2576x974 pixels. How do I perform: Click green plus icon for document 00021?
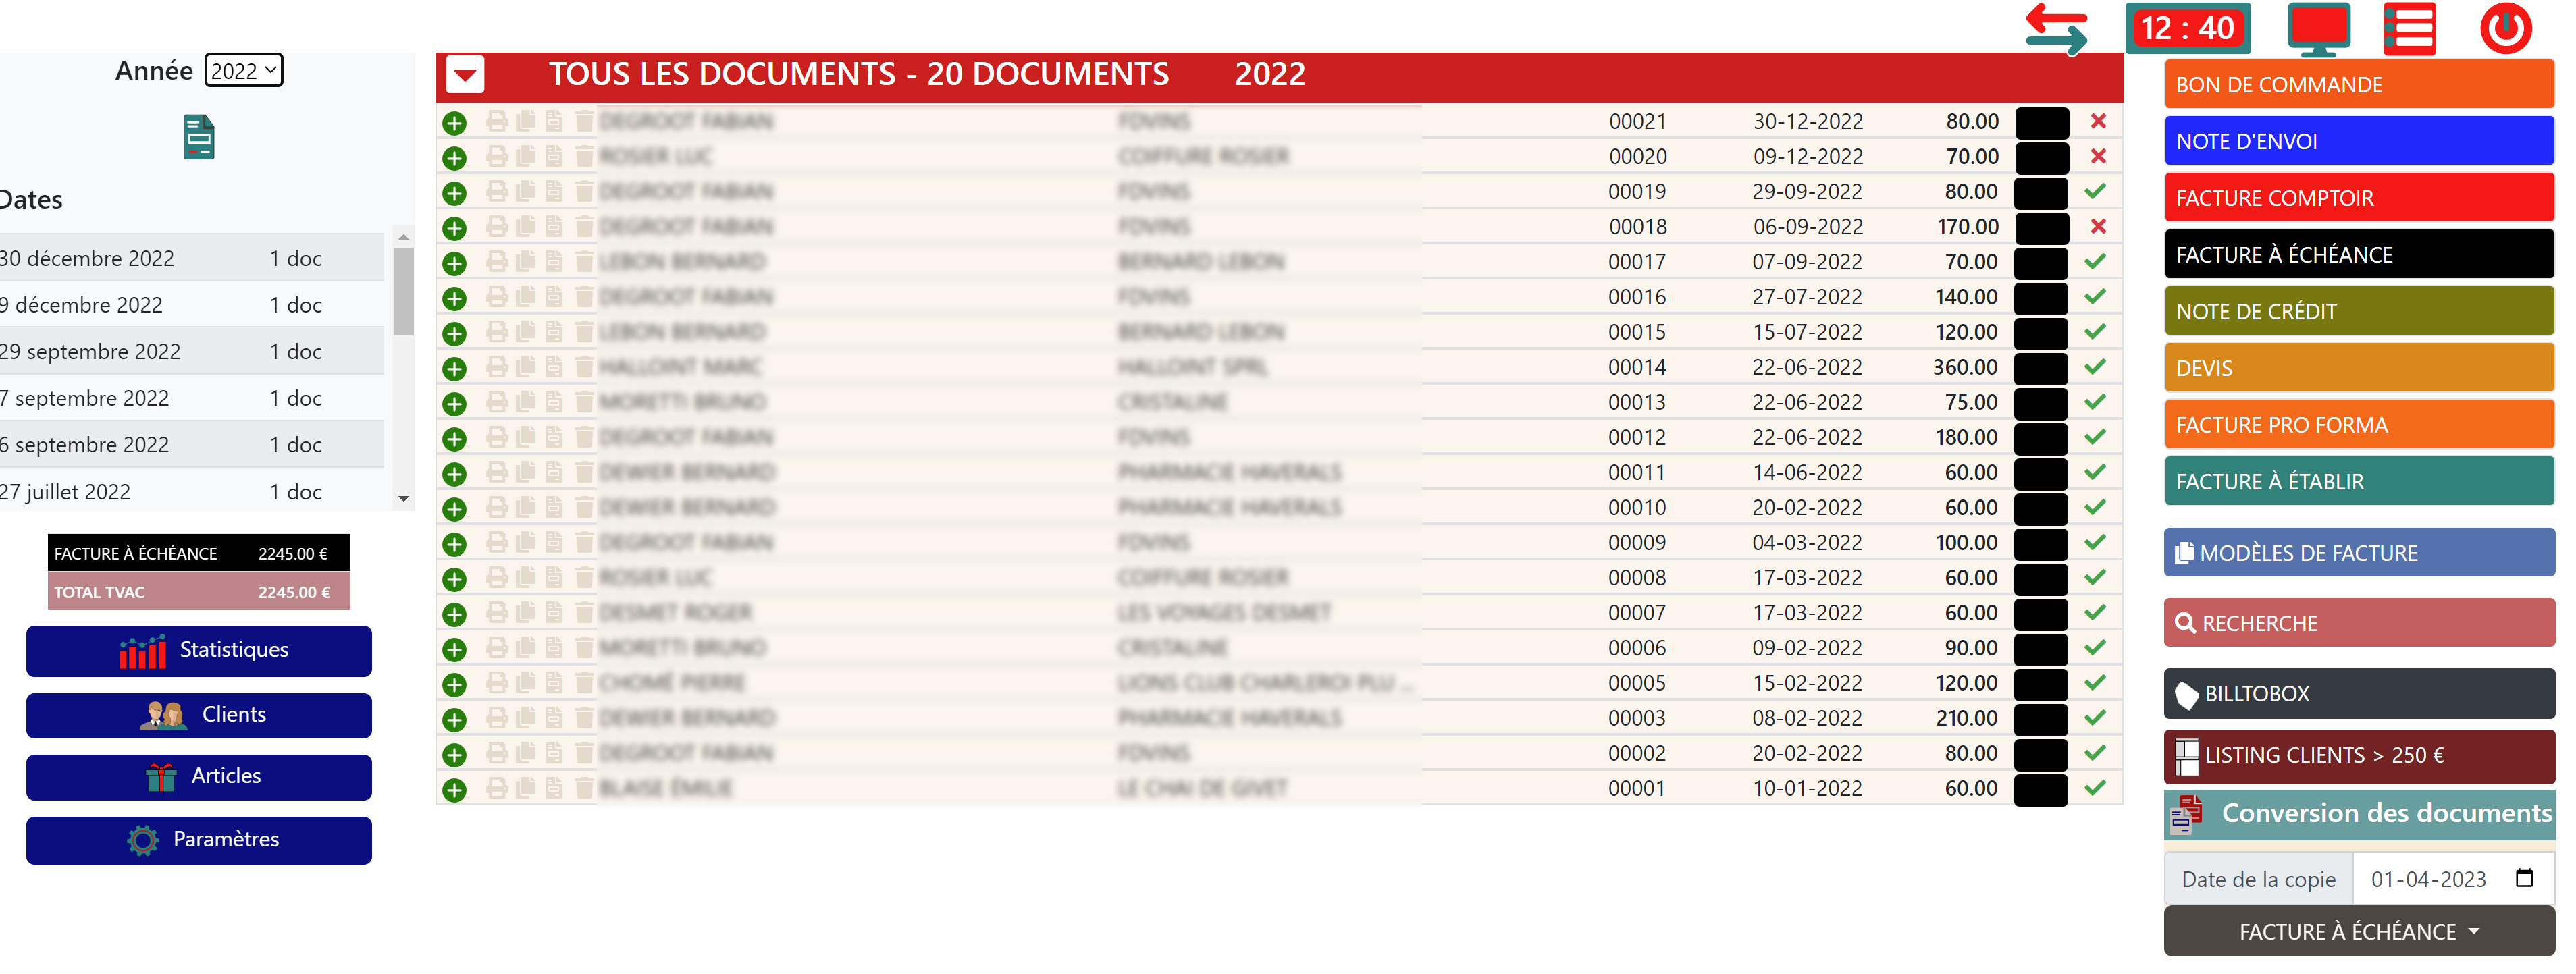pyautogui.click(x=454, y=123)
